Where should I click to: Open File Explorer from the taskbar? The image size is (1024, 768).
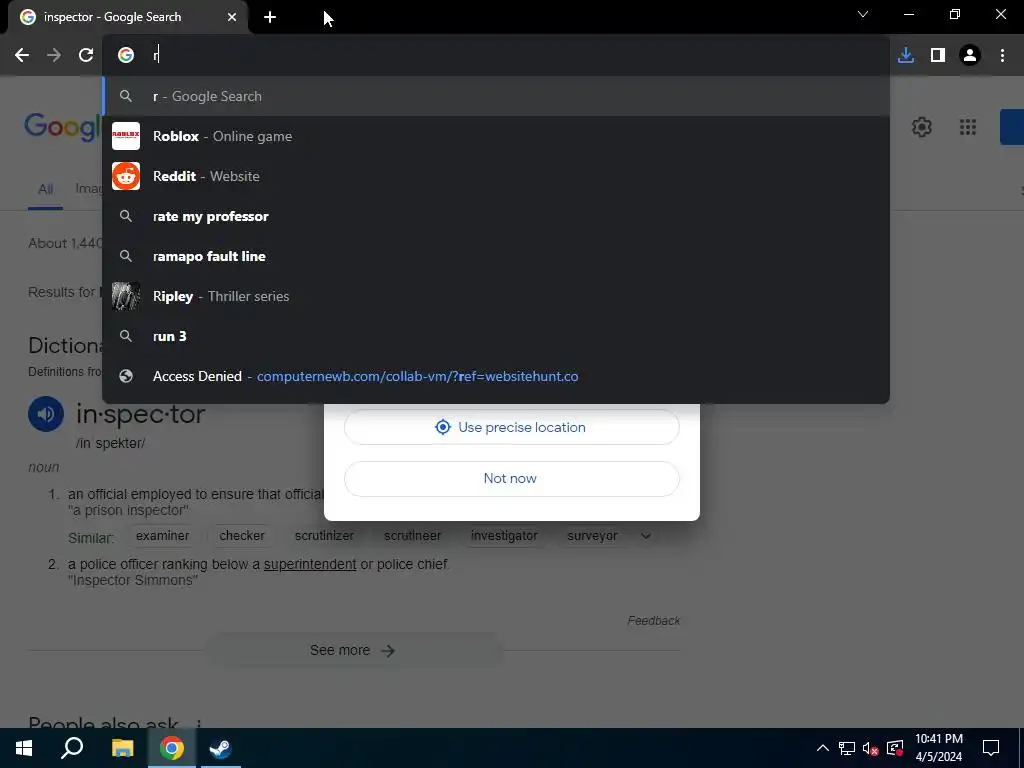[x=122, y=748]
